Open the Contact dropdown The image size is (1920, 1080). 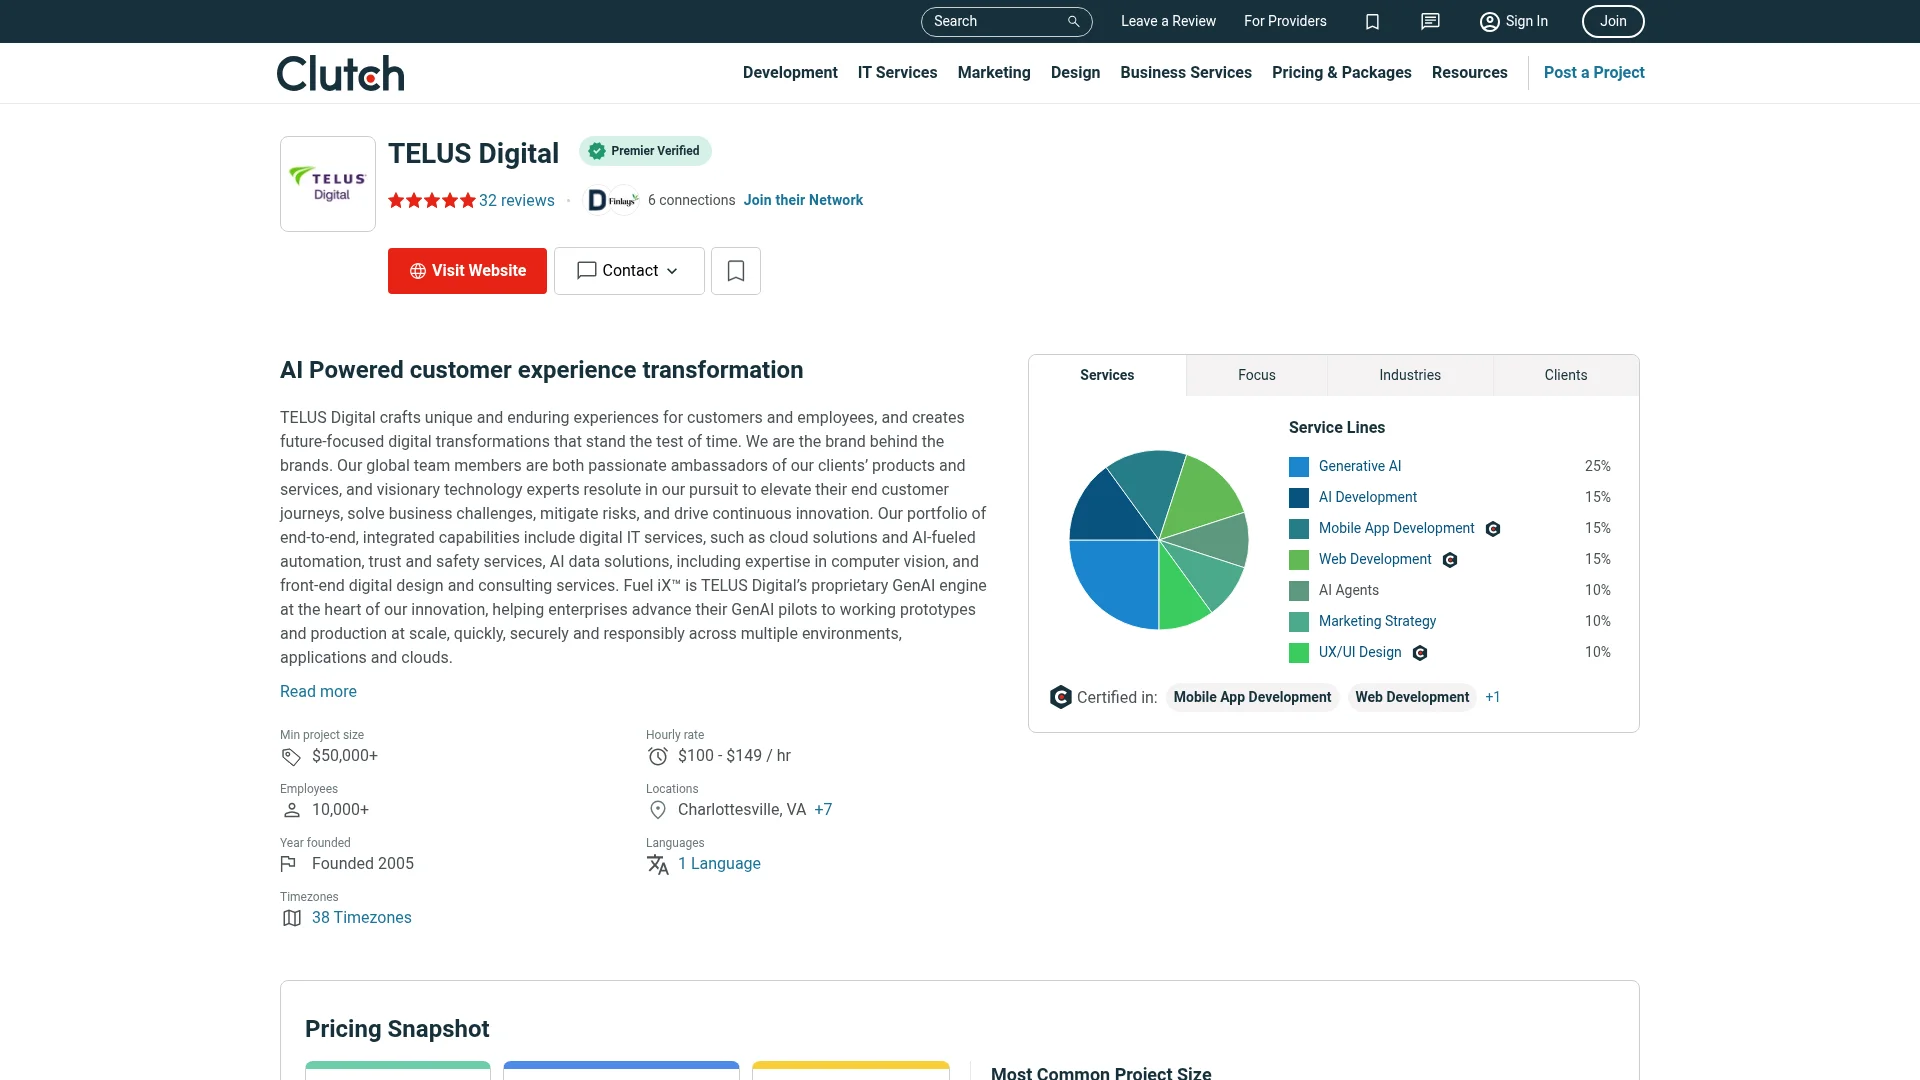[629, 271]
